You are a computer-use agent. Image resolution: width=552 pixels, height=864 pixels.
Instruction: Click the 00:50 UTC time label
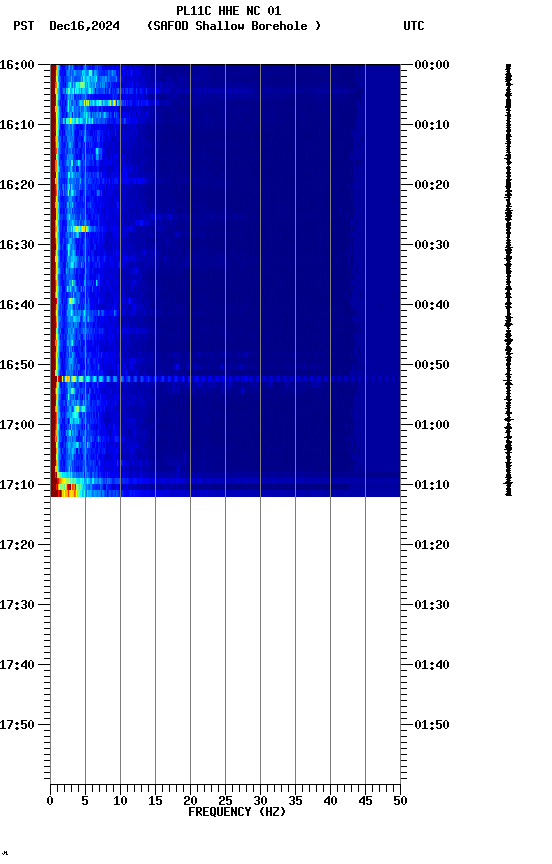(432, 365)
